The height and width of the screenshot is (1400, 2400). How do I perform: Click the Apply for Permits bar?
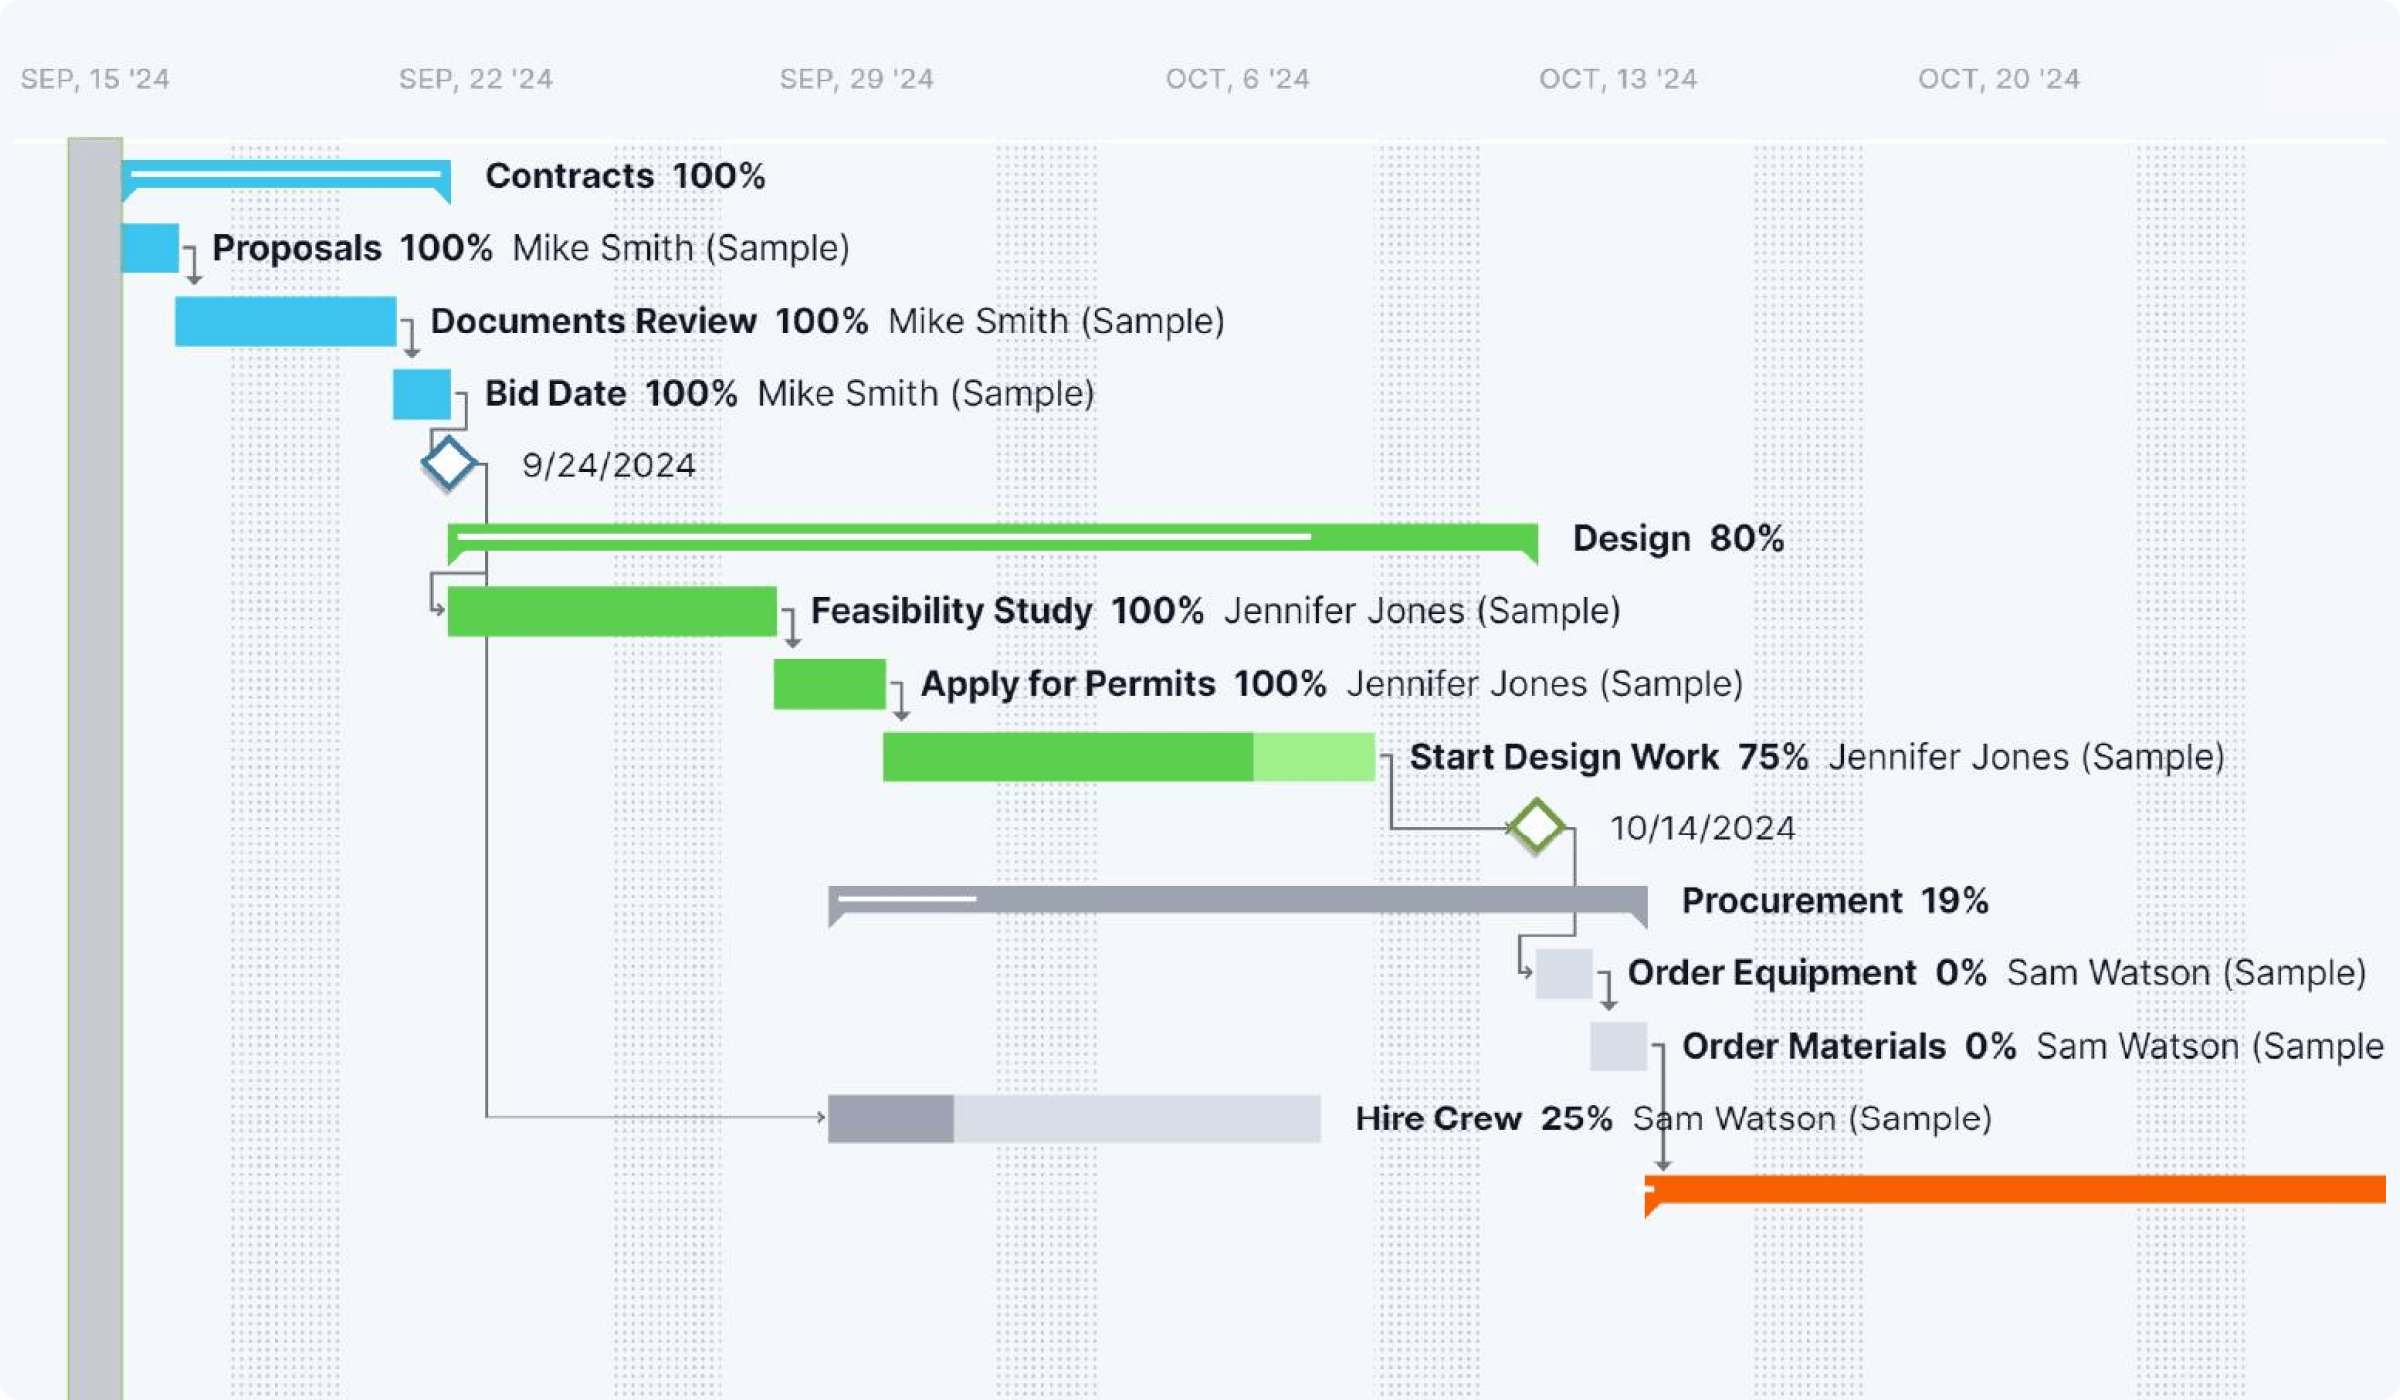pos(829,684)
